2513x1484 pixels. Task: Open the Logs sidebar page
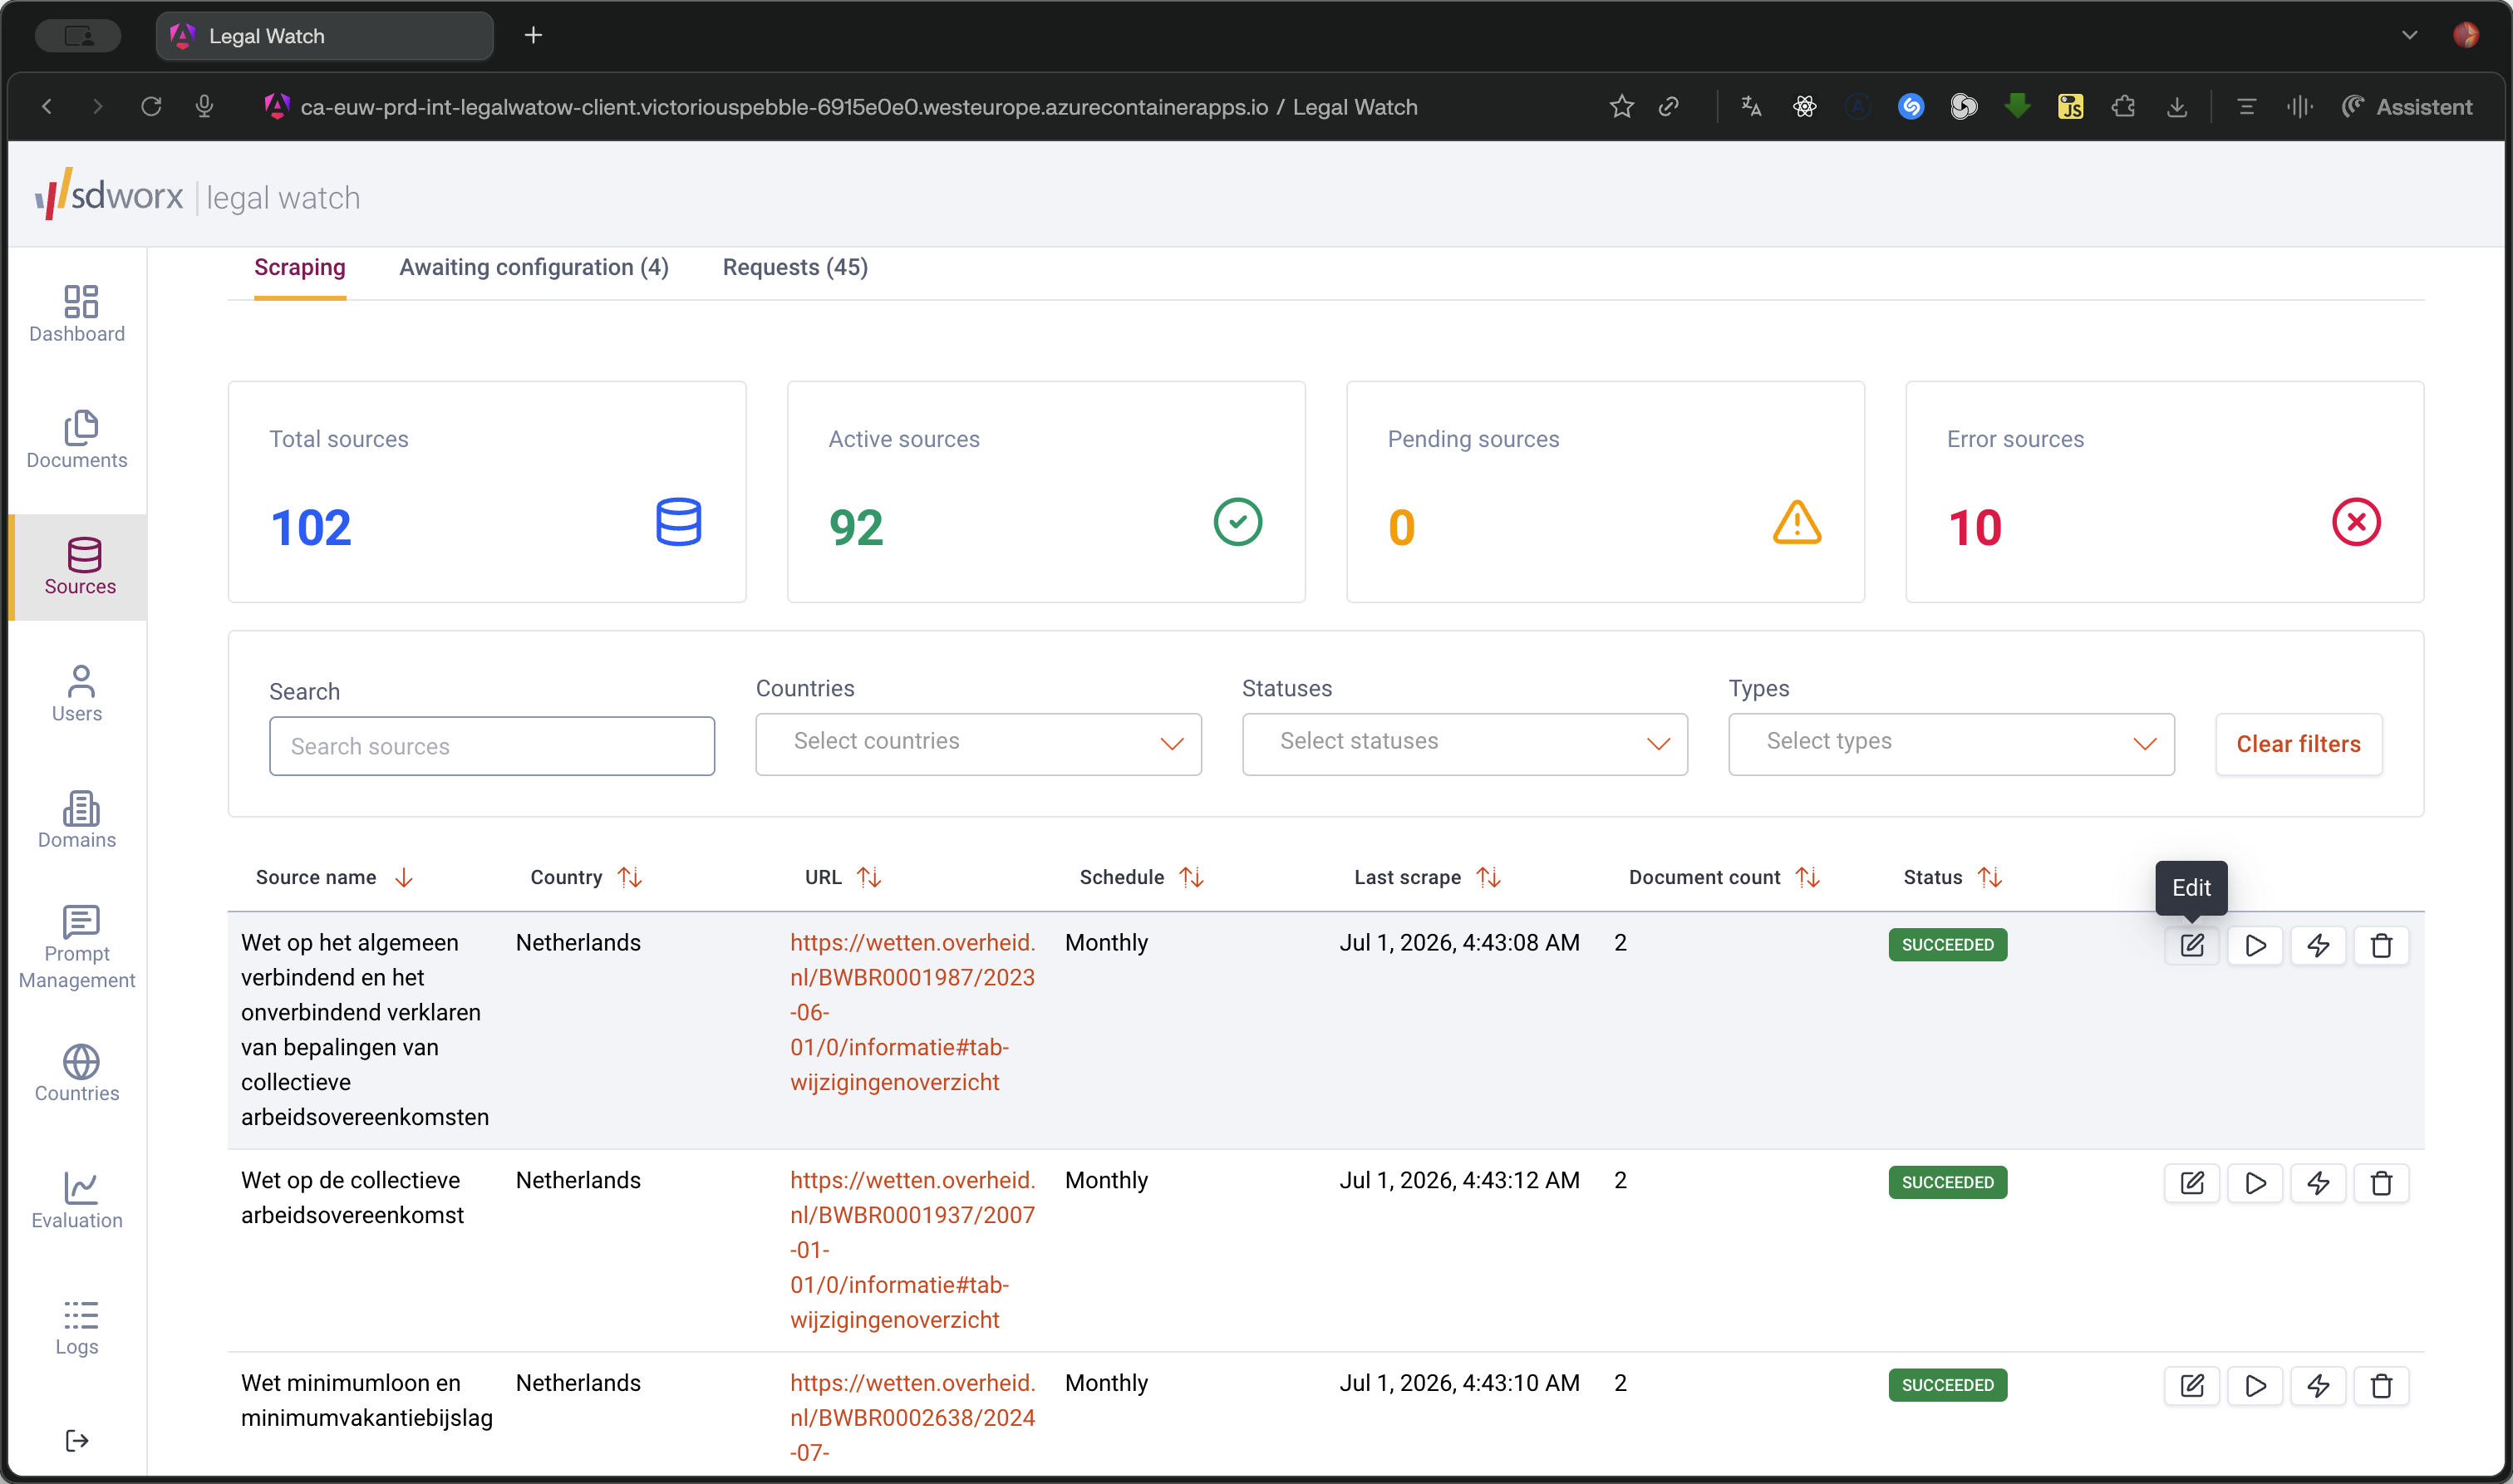[77, 1327]
